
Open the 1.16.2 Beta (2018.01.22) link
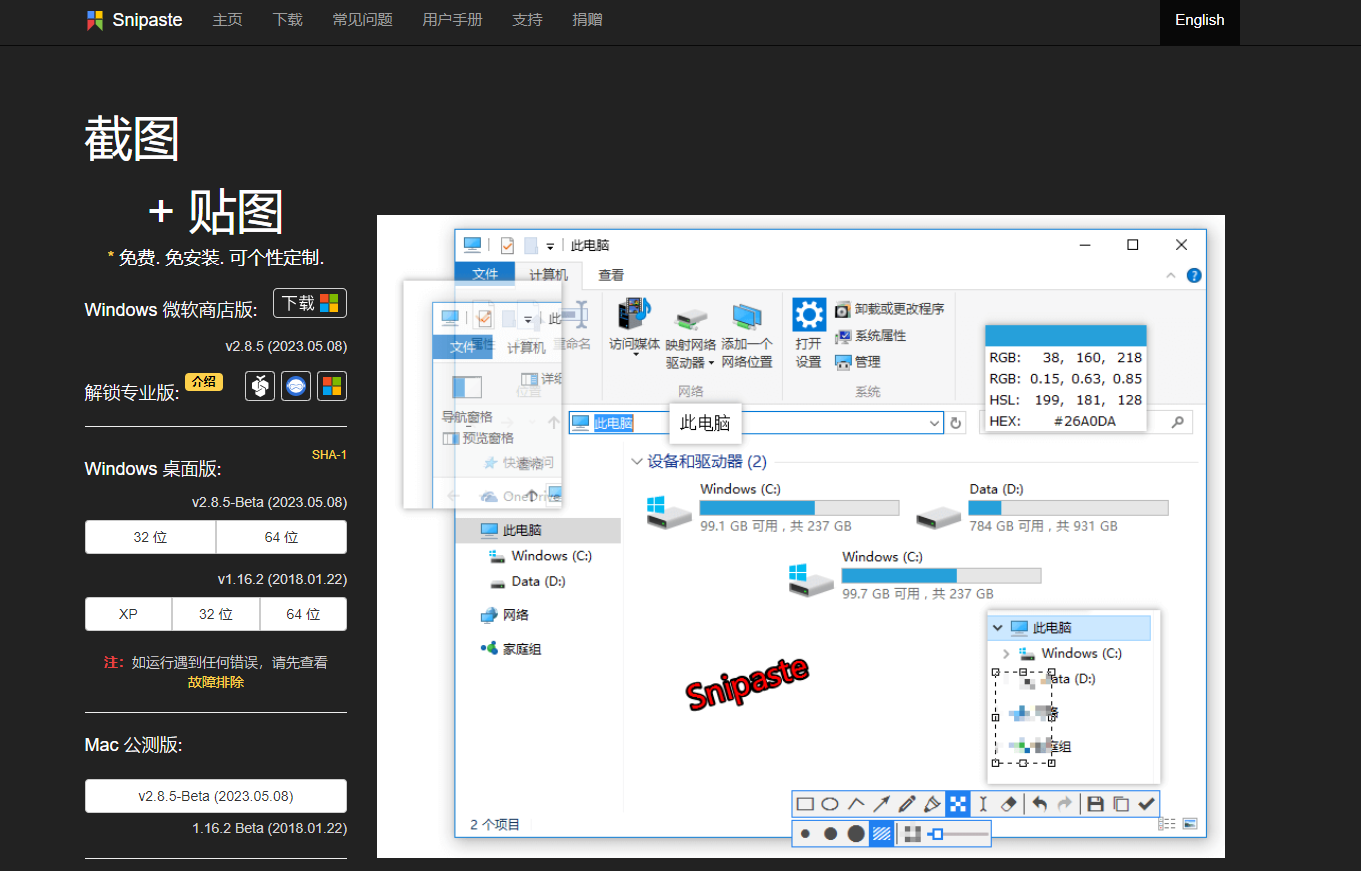270,828
